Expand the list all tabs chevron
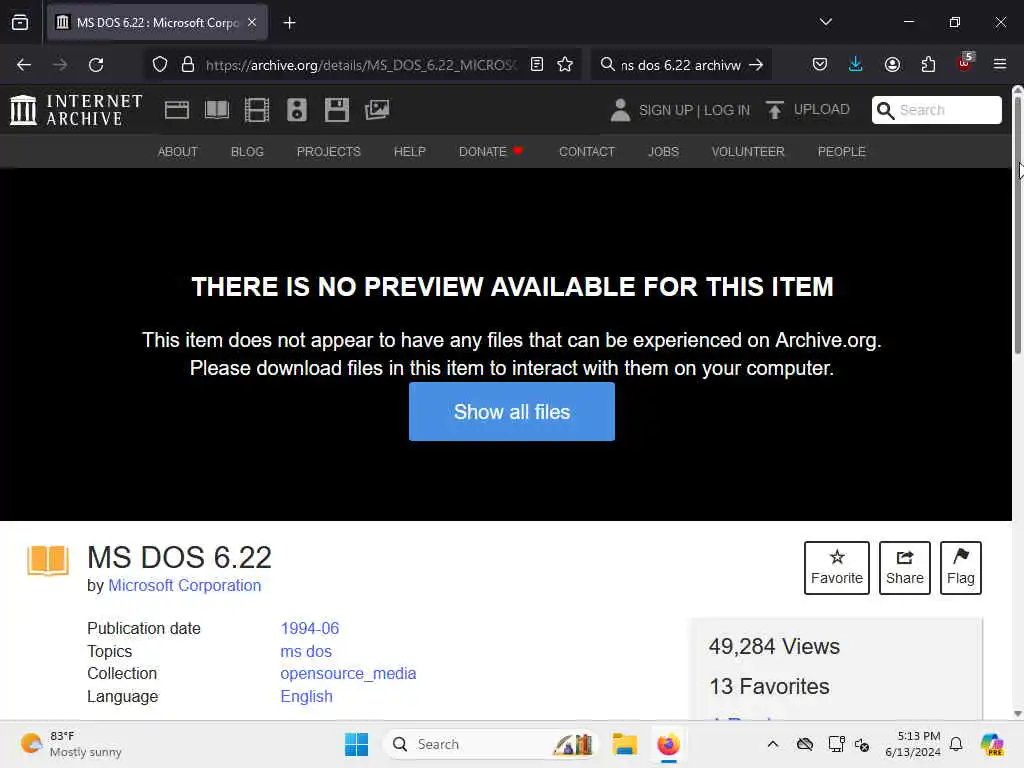Viewport: 1024px width, 768px height. coord(826,22)
